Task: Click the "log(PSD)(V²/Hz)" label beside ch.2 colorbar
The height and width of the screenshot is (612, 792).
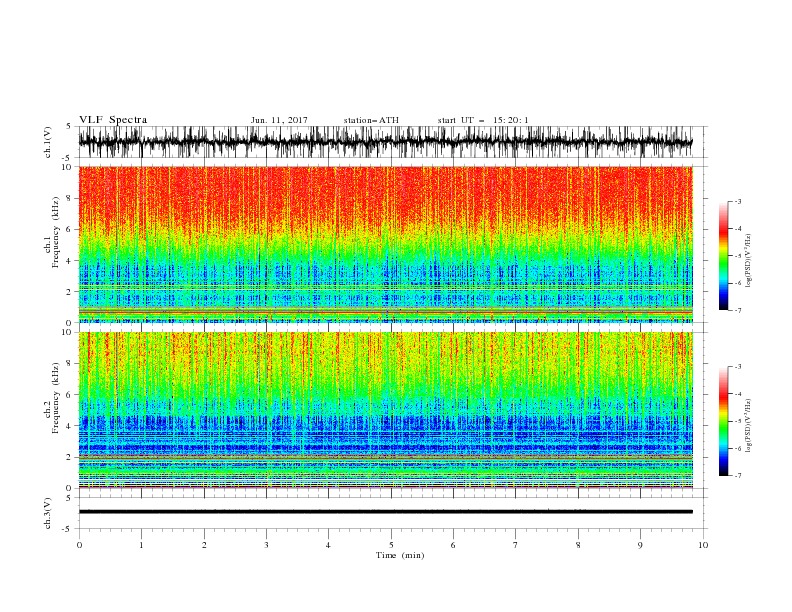Action: coord(749,425)
